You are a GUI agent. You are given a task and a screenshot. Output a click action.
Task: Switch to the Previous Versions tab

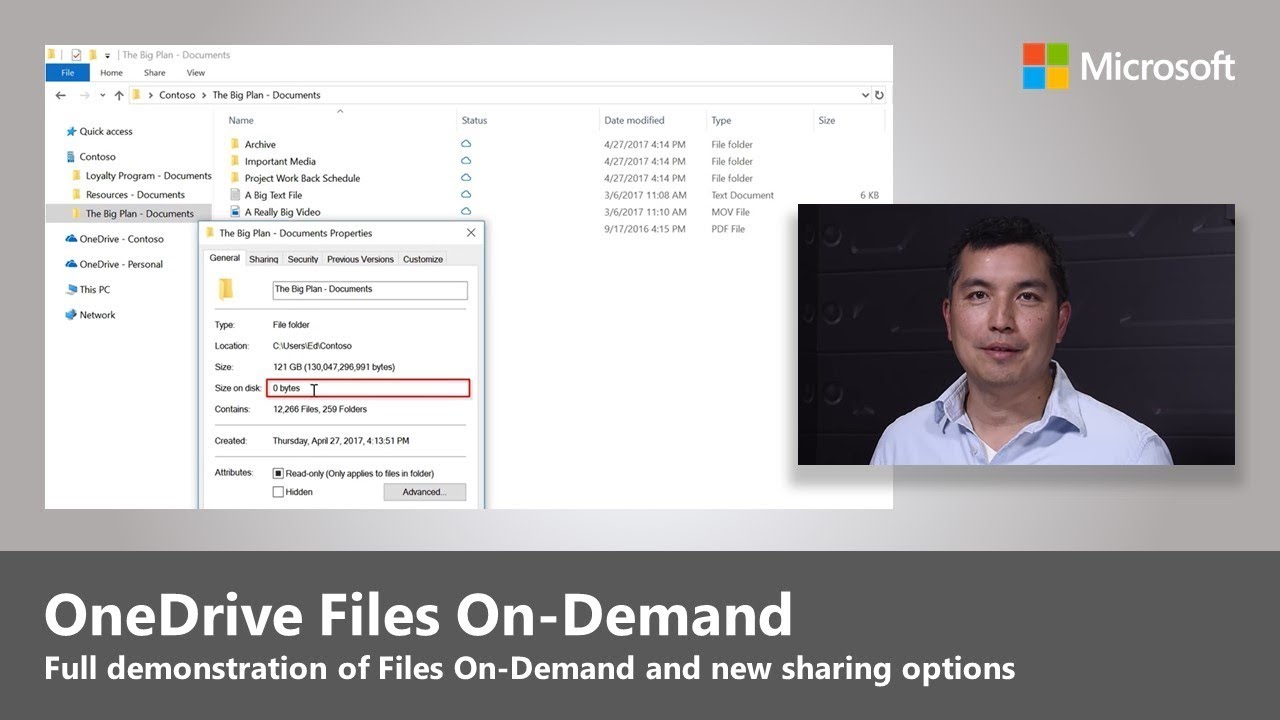tap(360, 259)
